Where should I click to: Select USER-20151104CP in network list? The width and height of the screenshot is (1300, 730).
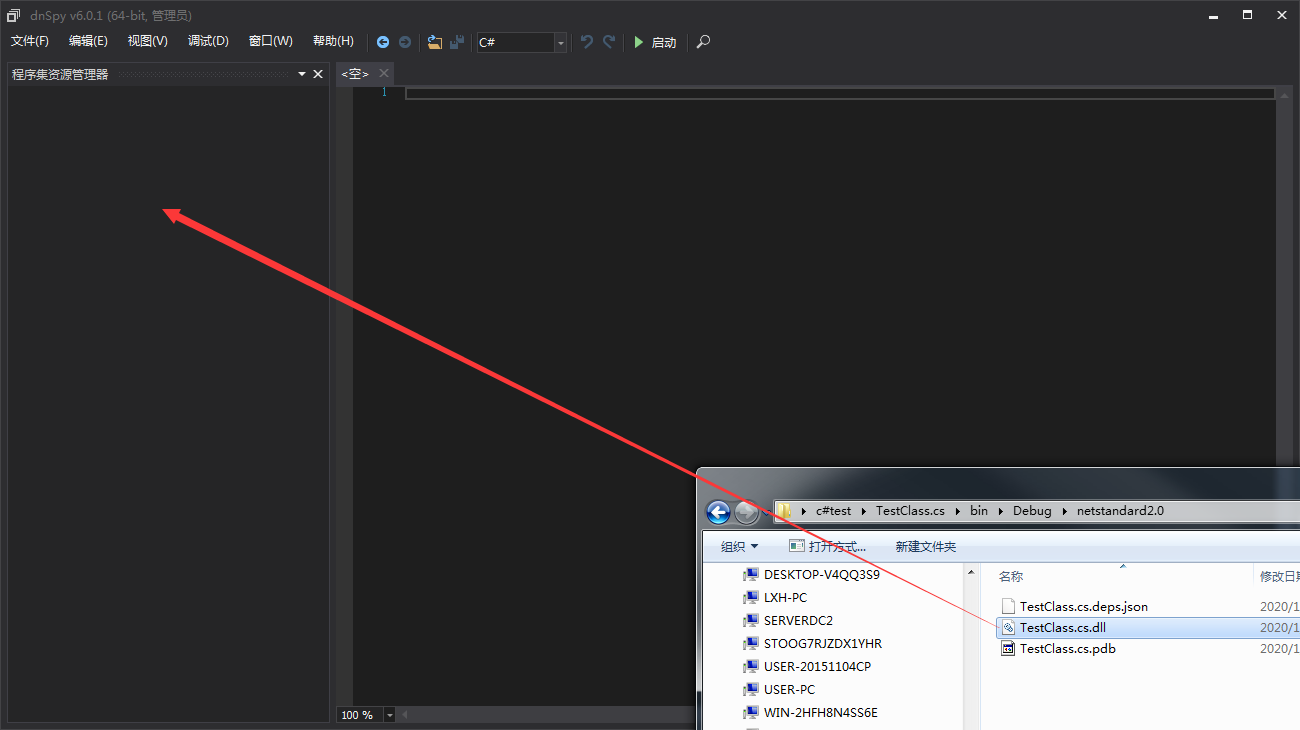pyautogui.click(x=819, y=667)
